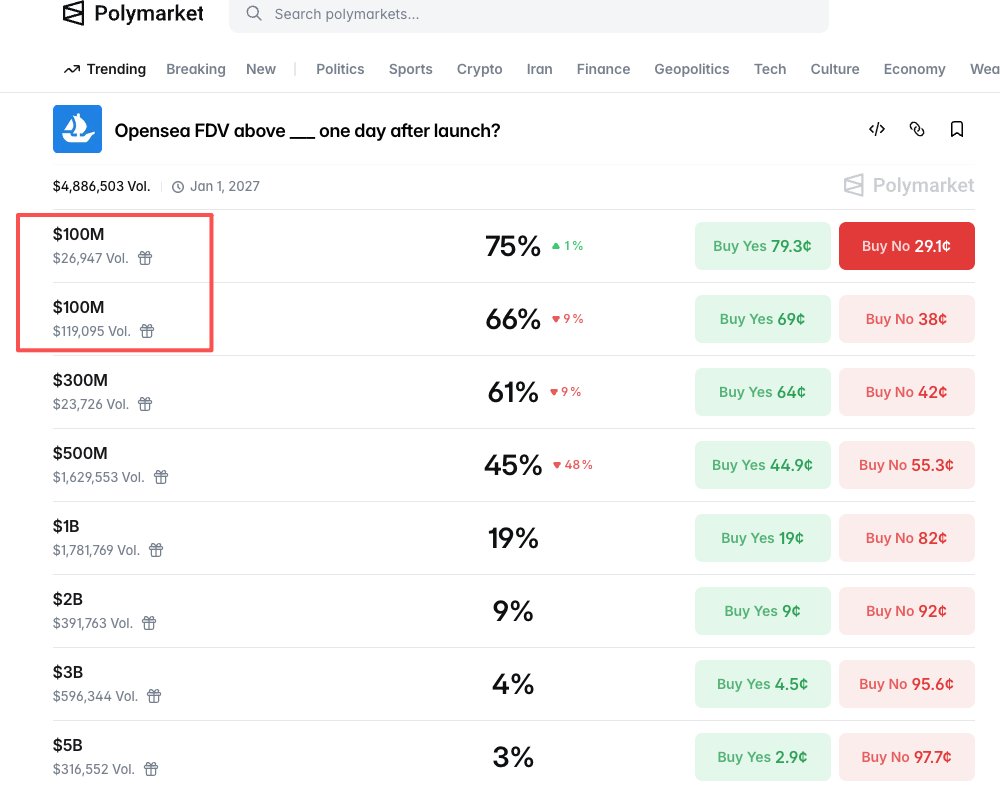
Task: Click Buy Yes 79.3¢
Action: [x=762, y=246]
